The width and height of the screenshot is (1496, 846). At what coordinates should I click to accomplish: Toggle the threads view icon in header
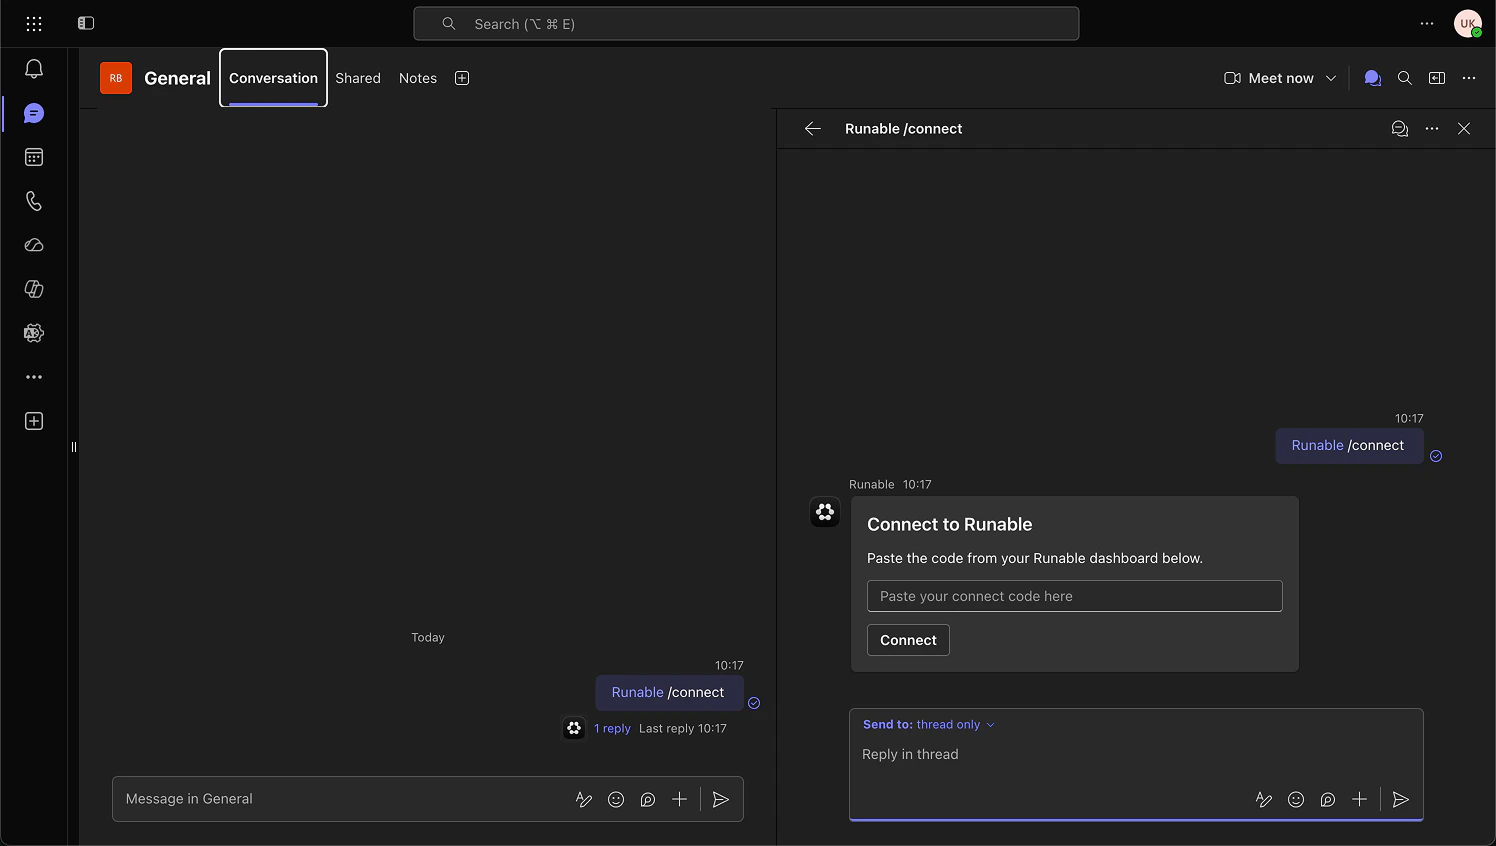pyautogui.click(x=1373, y=78)
